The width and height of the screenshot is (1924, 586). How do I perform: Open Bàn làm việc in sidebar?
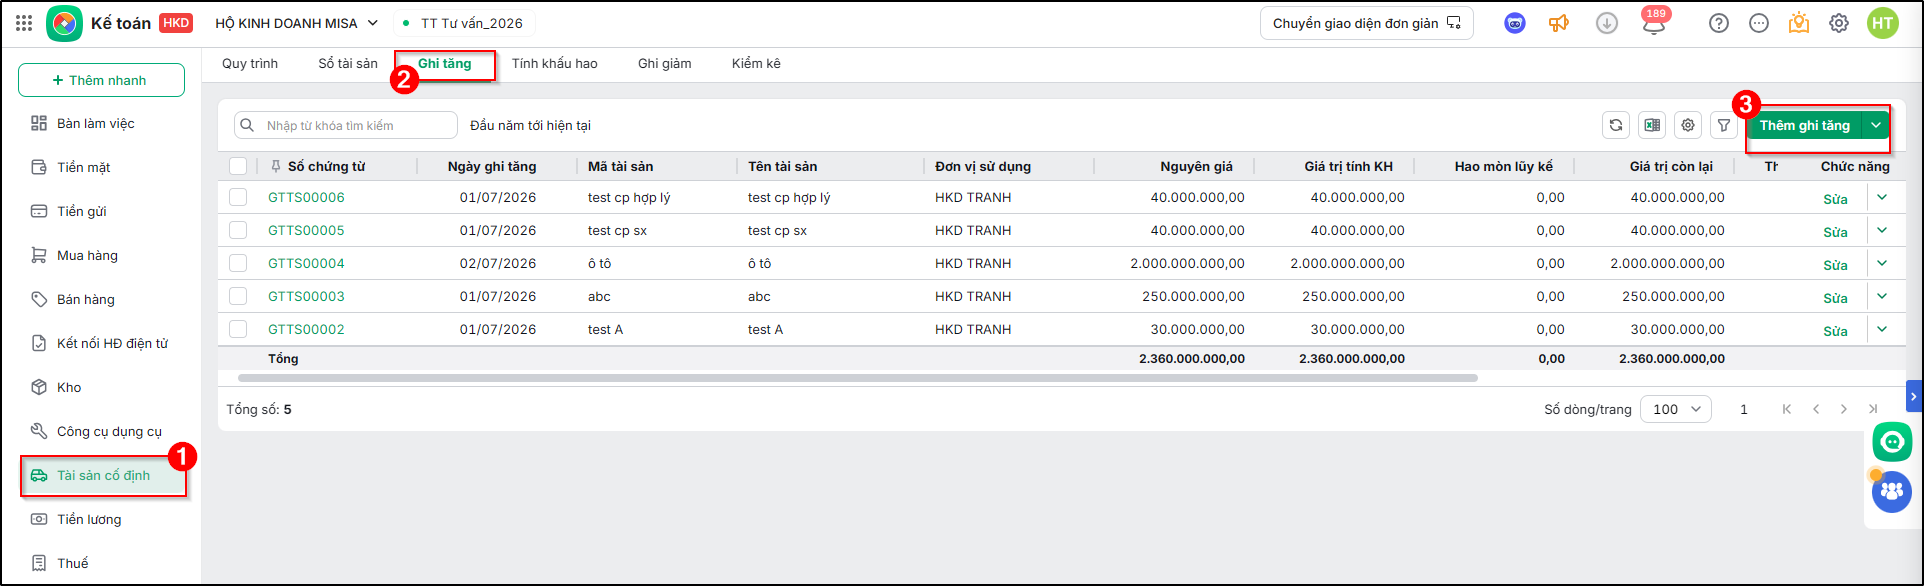tap(95, 123)
